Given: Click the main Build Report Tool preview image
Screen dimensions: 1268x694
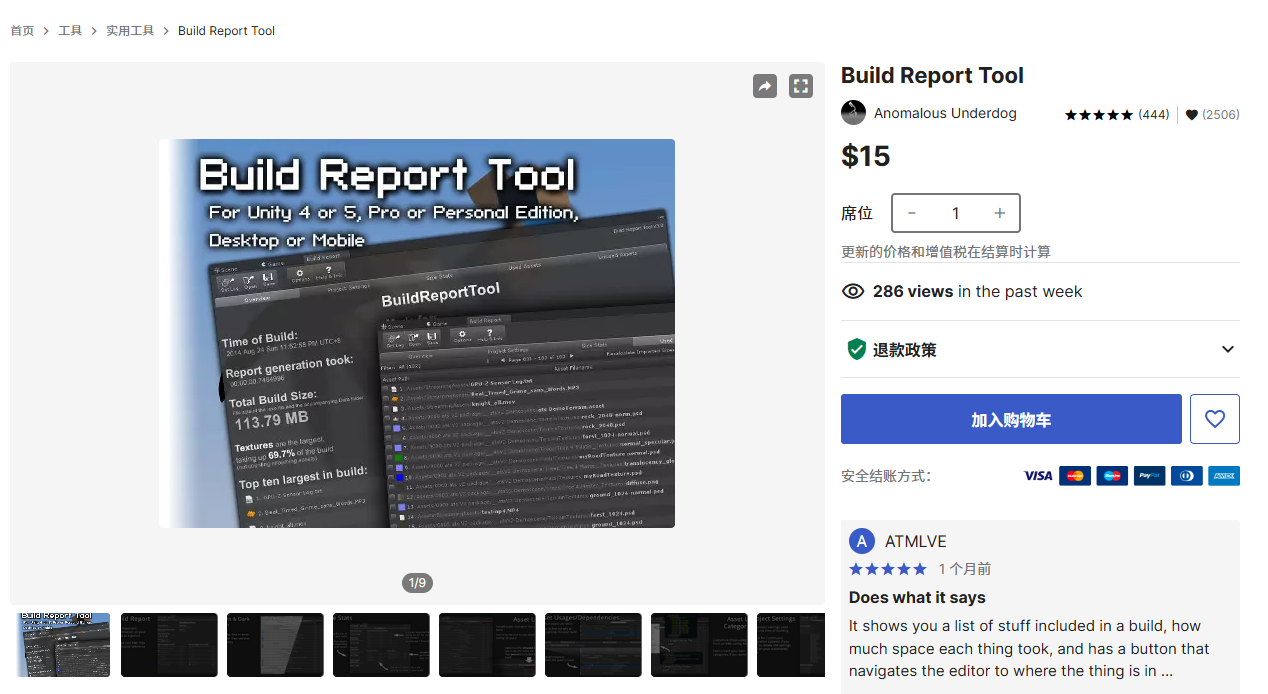Looking at the screenshot, I should tap(417, 333).
